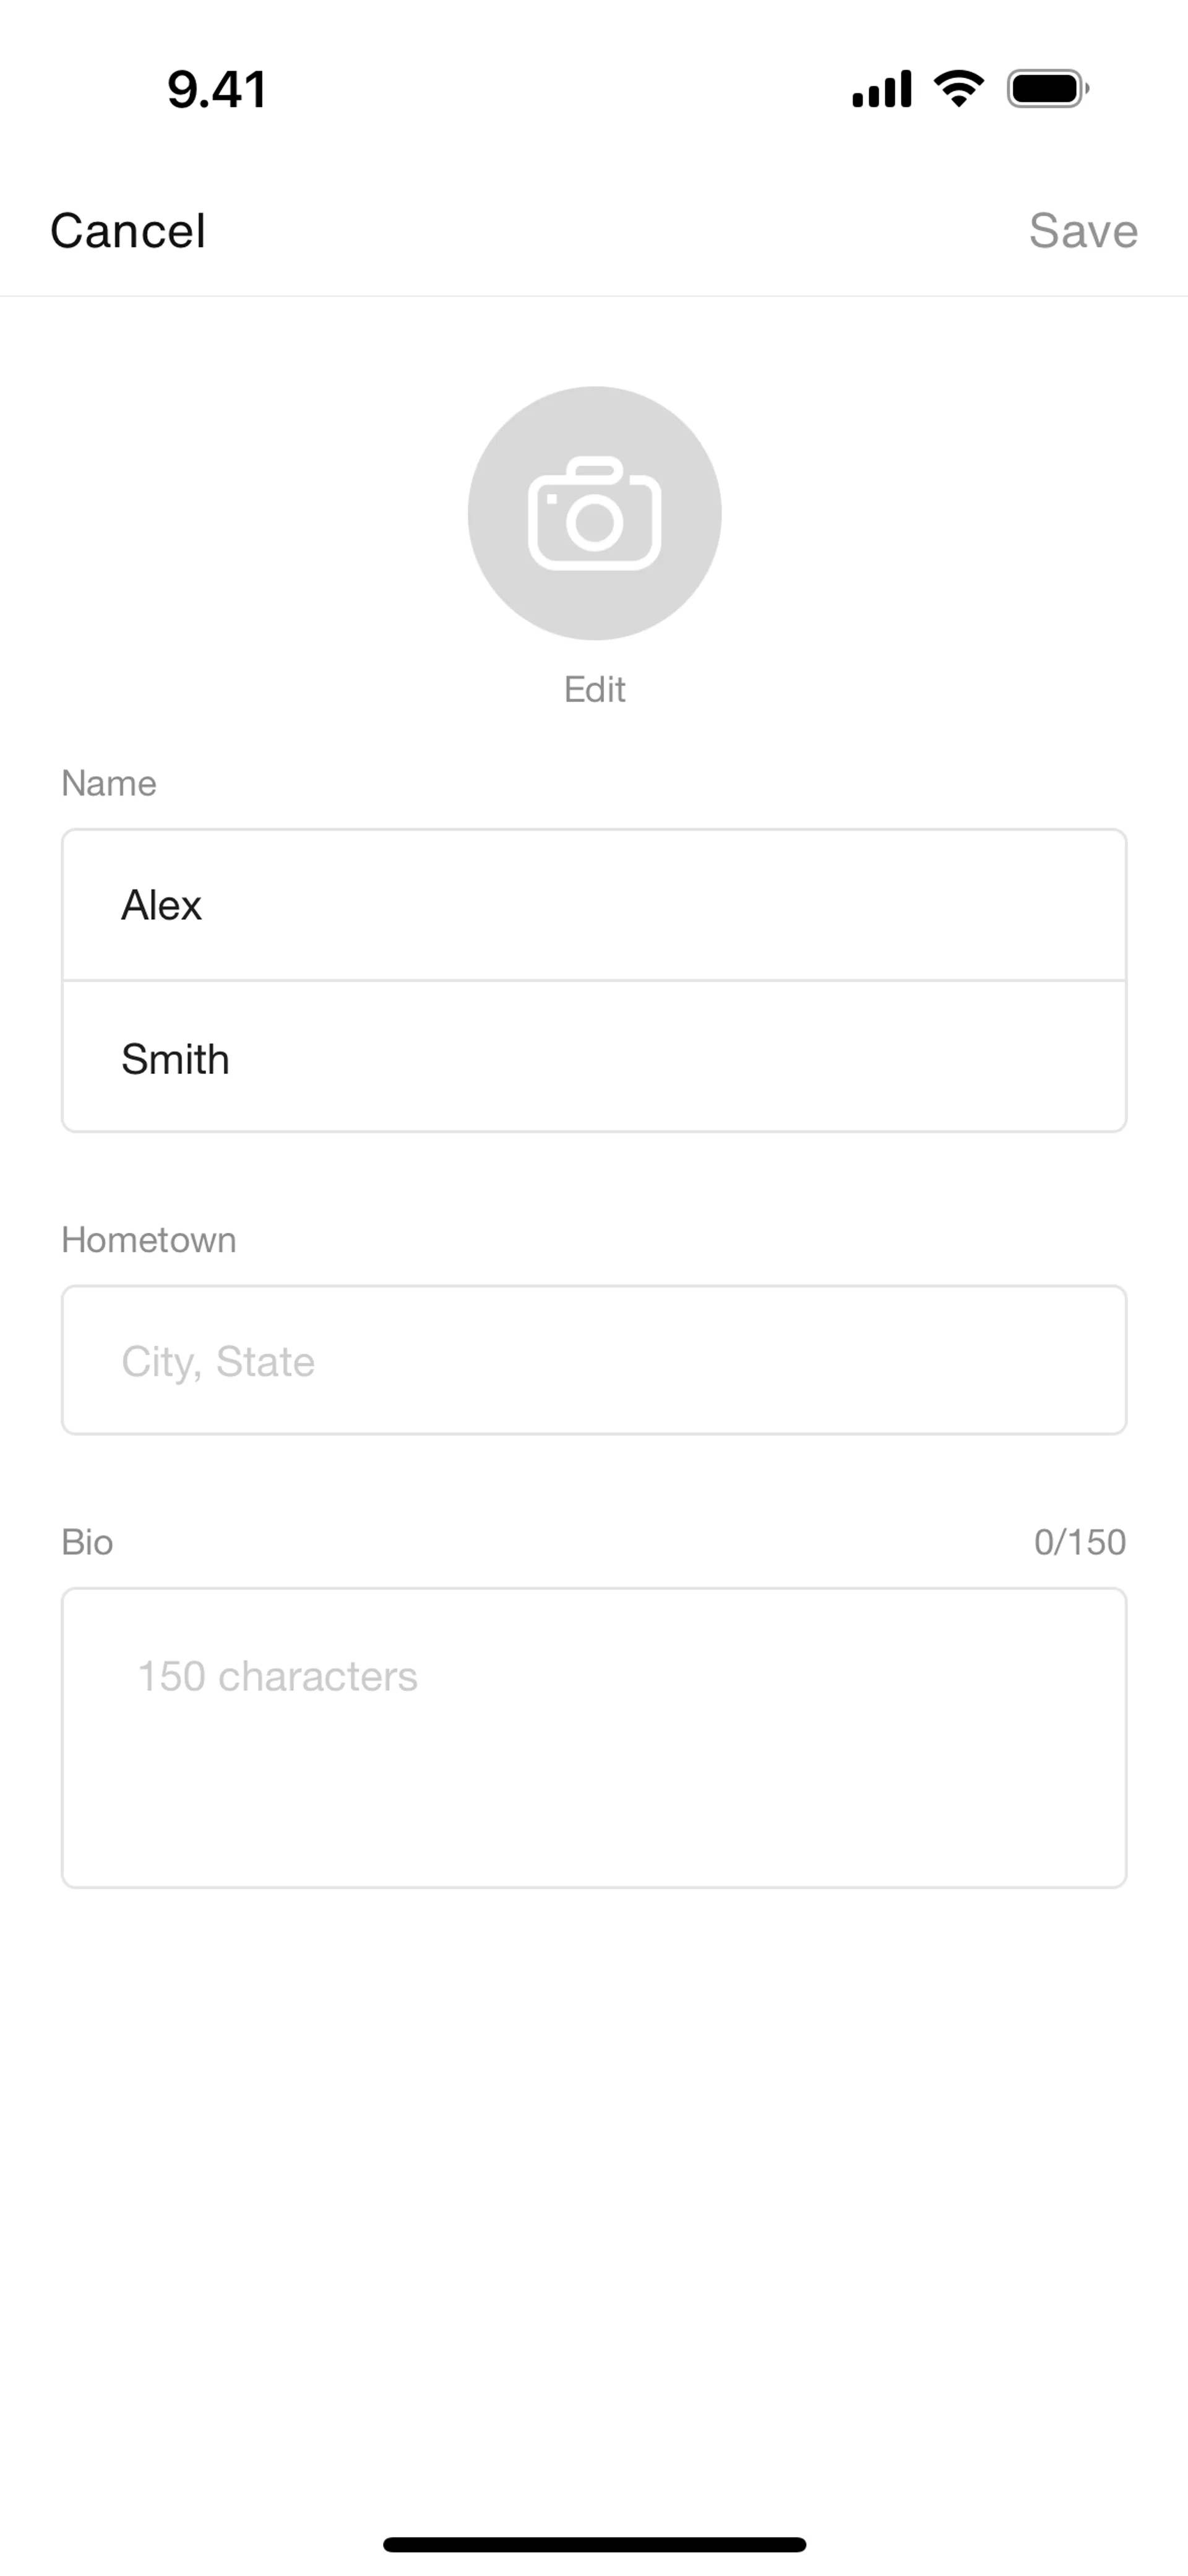This screenshot has width=1188, height=2576.
Task: Tap the divider between first and last name
Action: coord(594,981)
